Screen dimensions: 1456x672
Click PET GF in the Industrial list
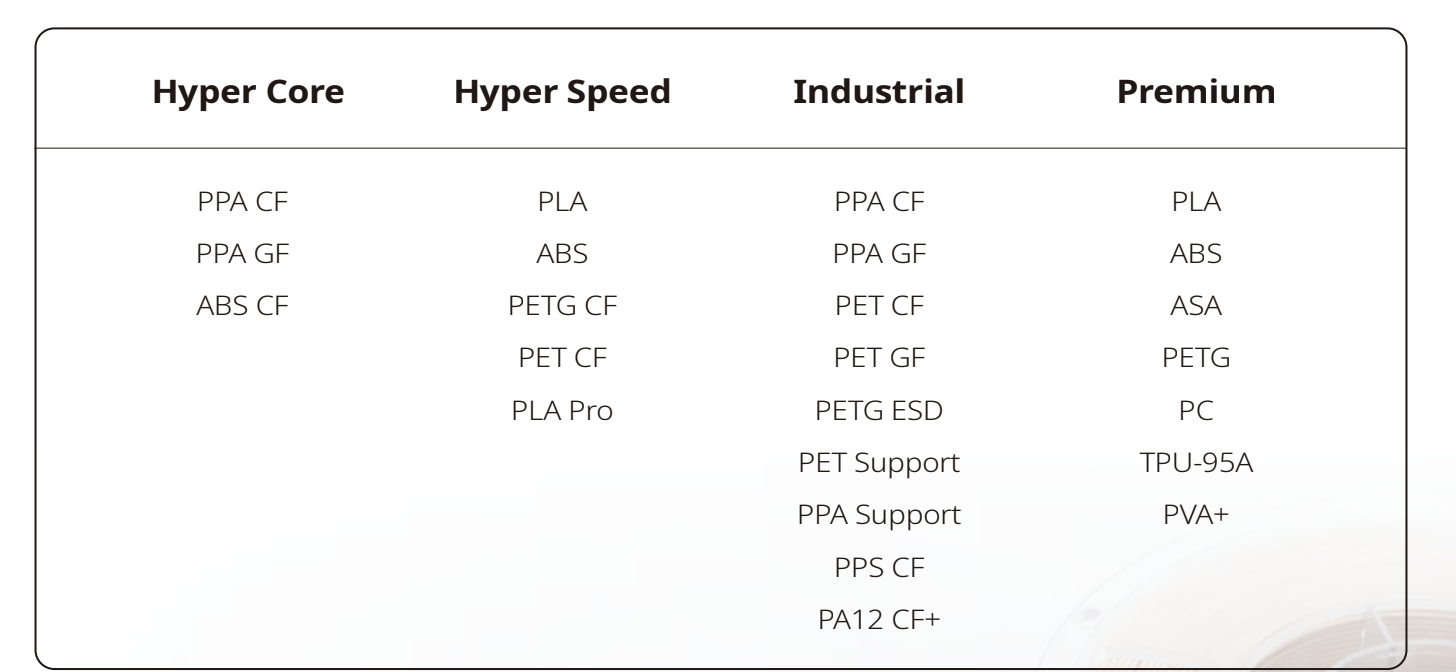coord(879,358)
